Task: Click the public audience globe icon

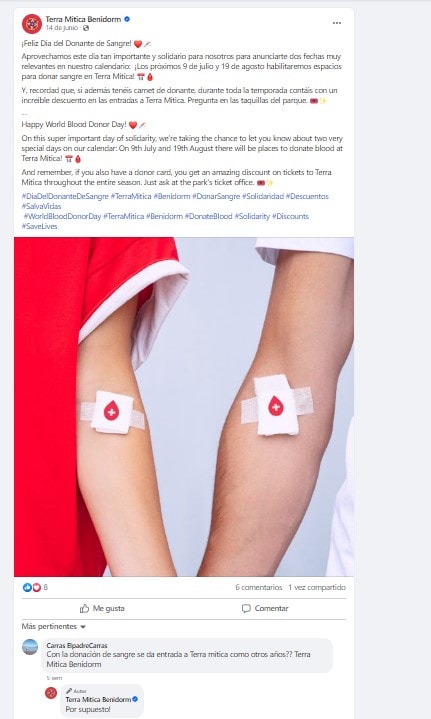Action: pos(86,28)
